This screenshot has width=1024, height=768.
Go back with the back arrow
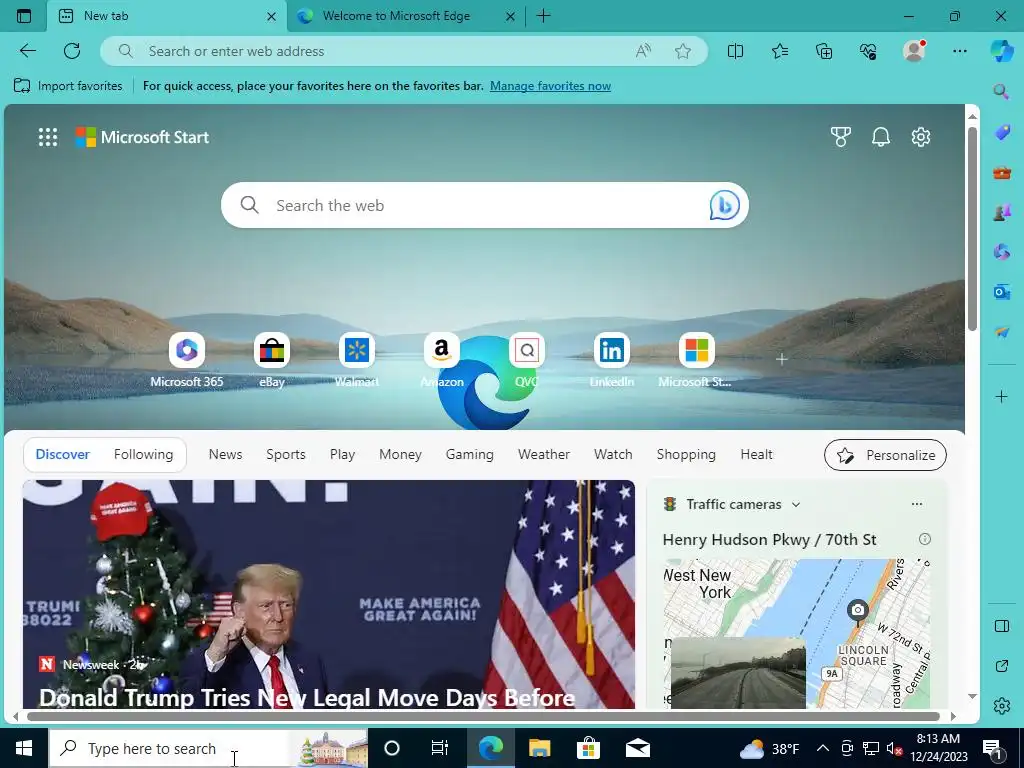[x=27, y=51]
